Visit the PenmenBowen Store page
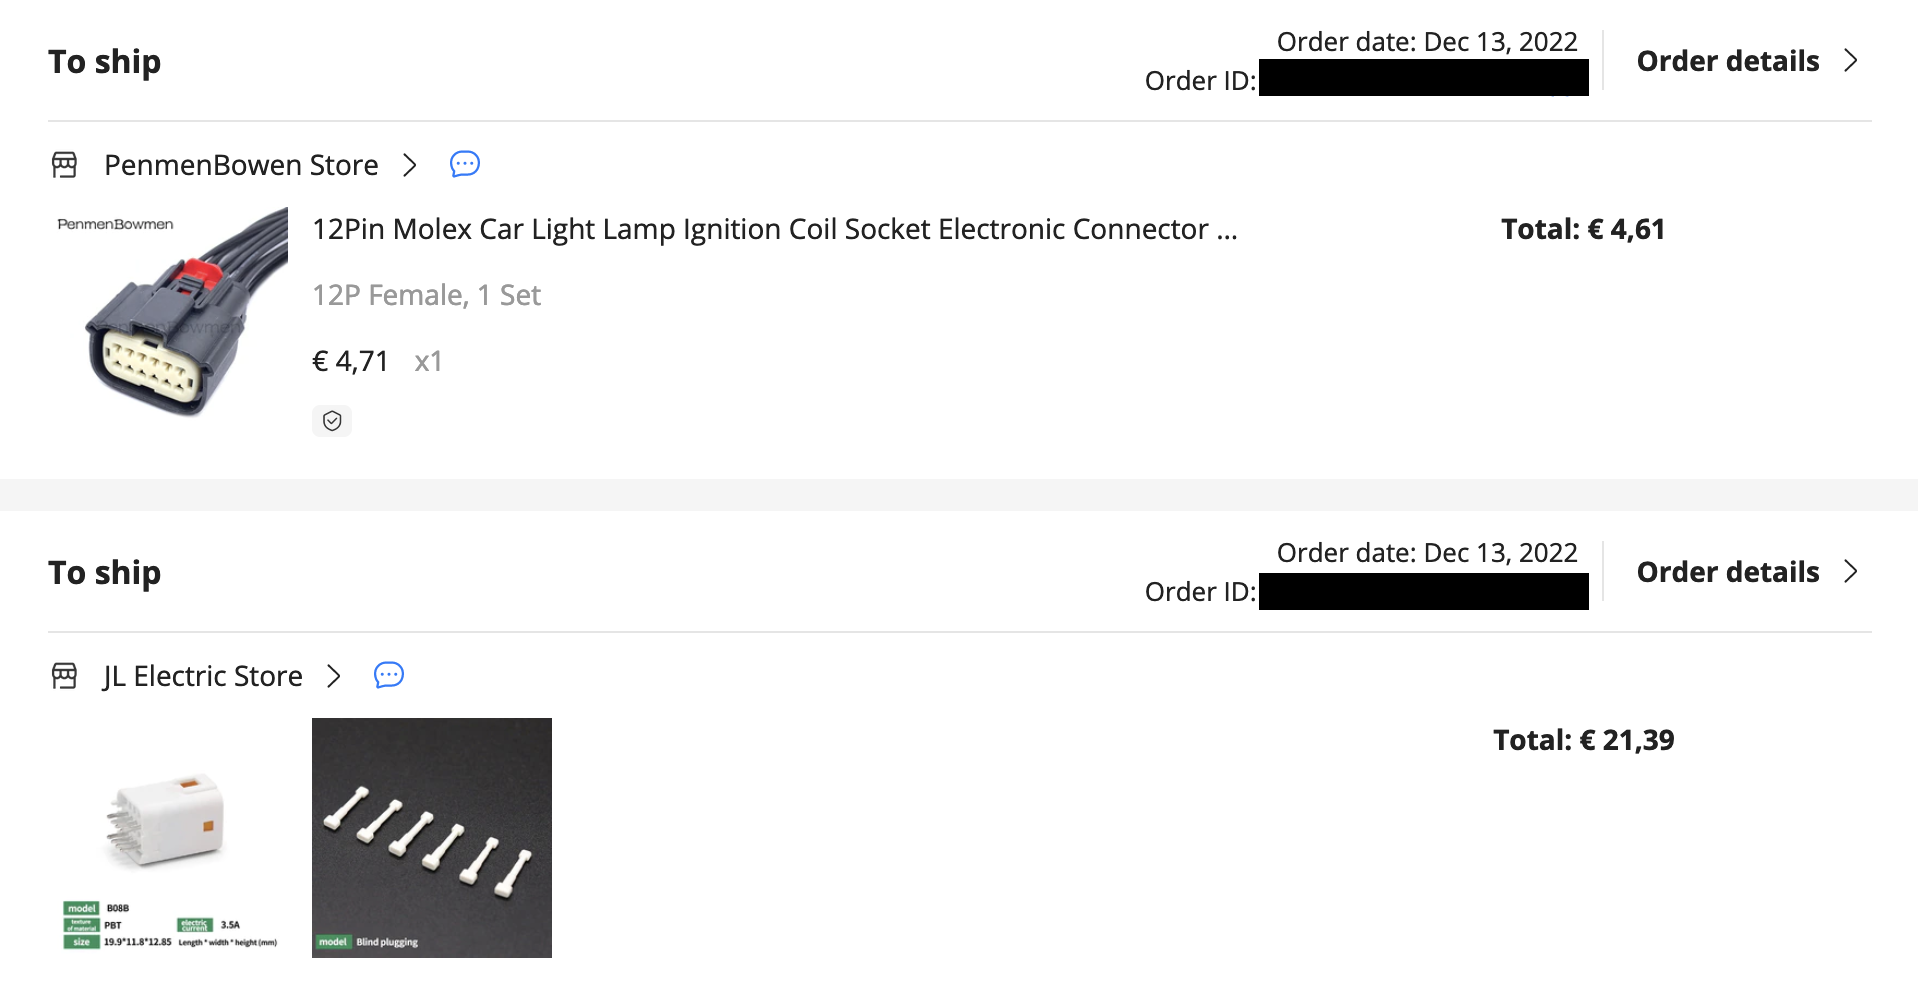 (241, 165)
